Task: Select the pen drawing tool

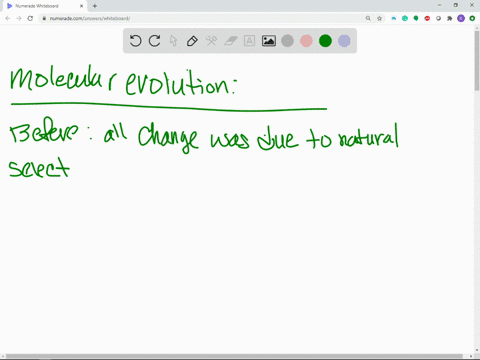Action: pyautogui.click(x=192, y=41)
